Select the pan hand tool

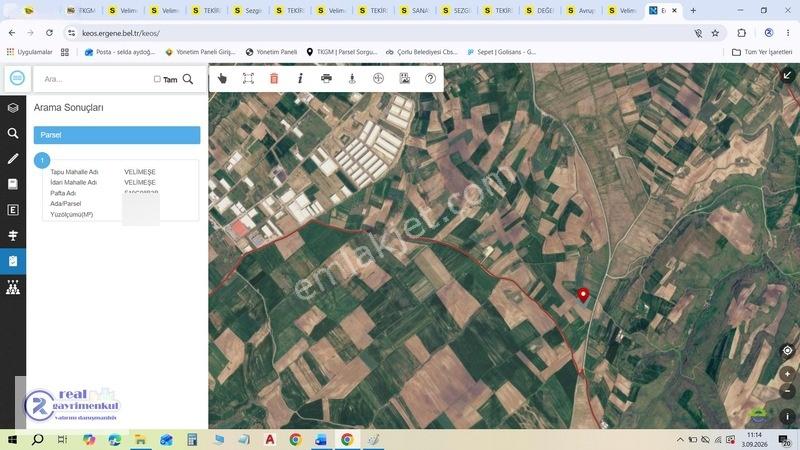pyautogui.click(x=222, y=78)
